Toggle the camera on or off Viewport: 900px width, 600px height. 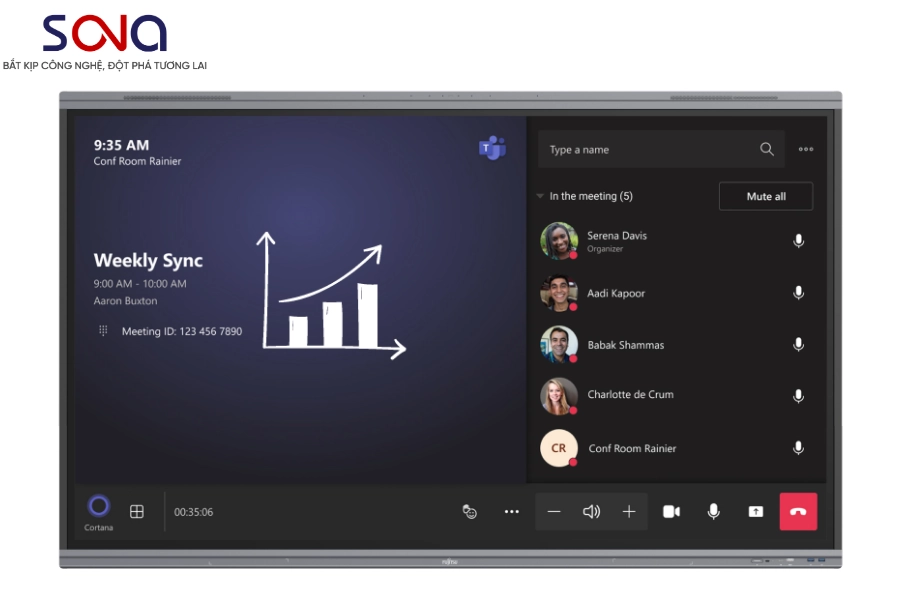click(671, 512)
